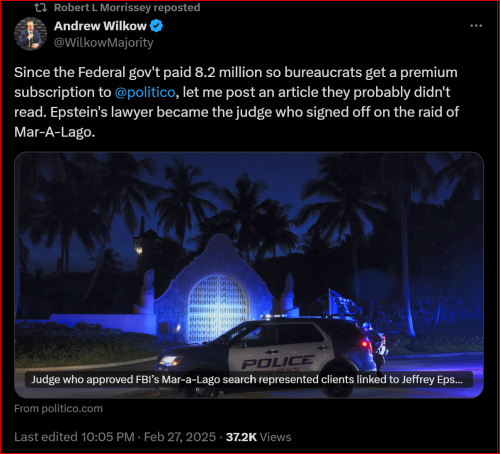Click the article headline caption overlay

point(248,379)
